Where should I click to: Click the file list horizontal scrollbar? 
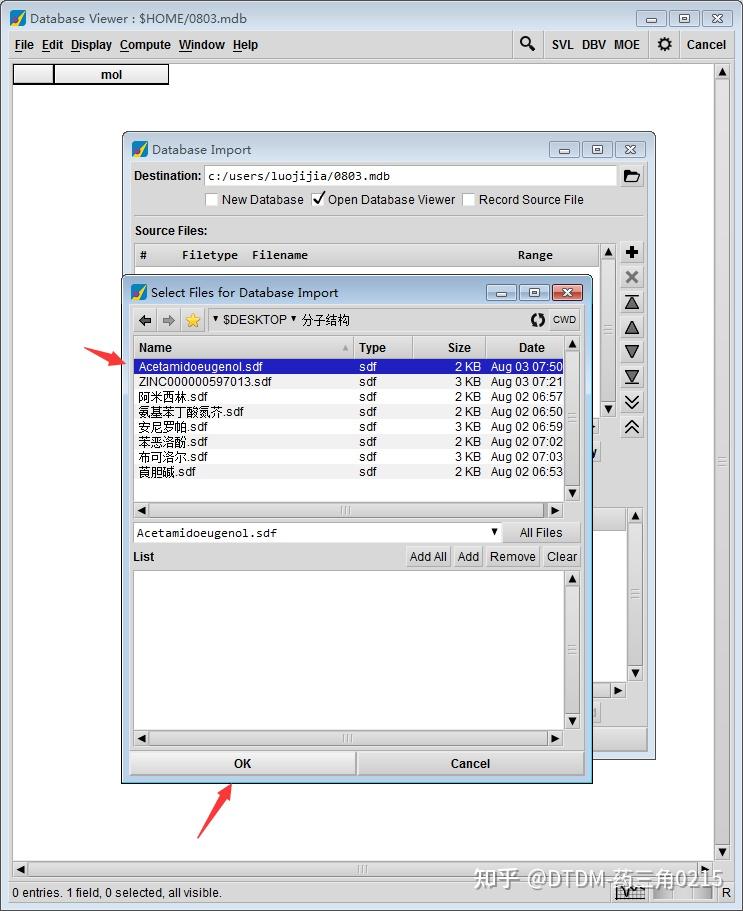345,510
